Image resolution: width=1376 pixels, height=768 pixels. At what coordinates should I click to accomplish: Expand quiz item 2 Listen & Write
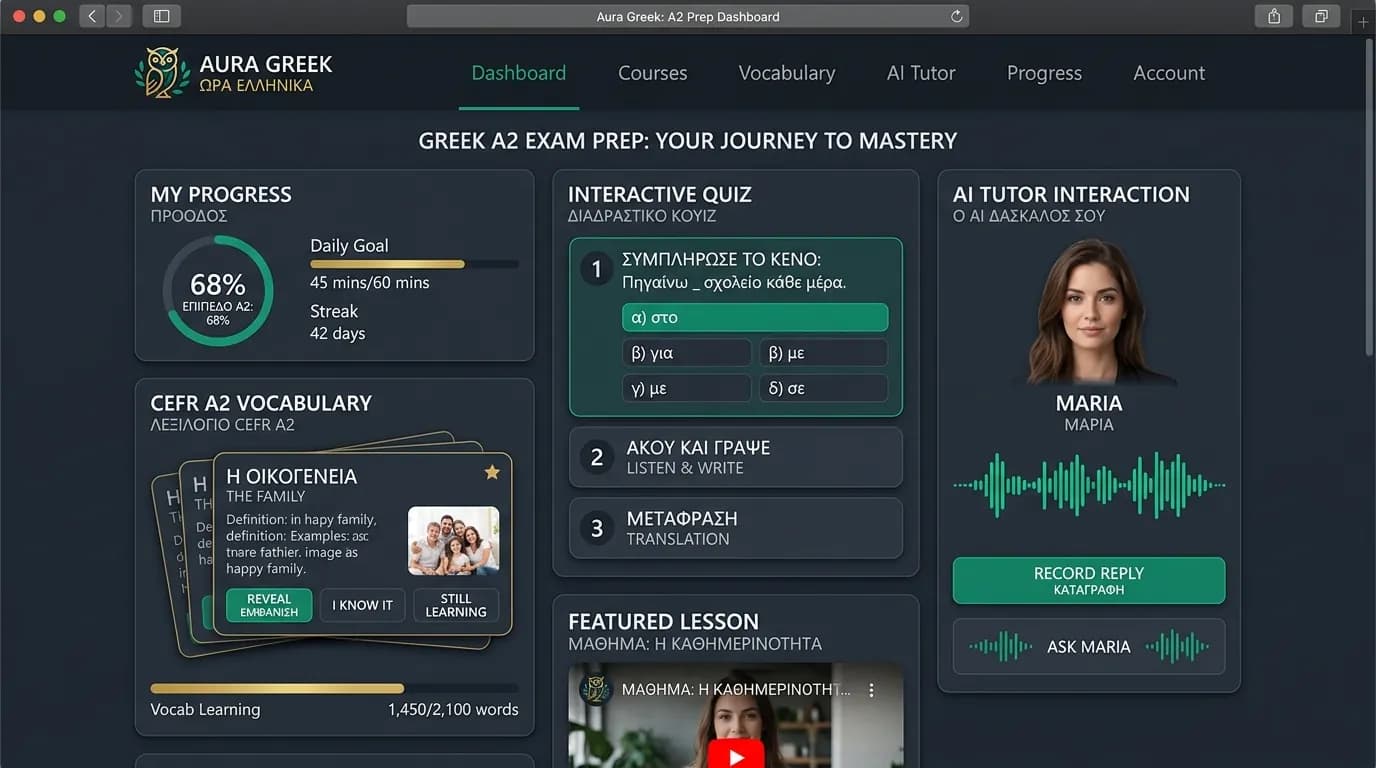(x=736, y=457)
